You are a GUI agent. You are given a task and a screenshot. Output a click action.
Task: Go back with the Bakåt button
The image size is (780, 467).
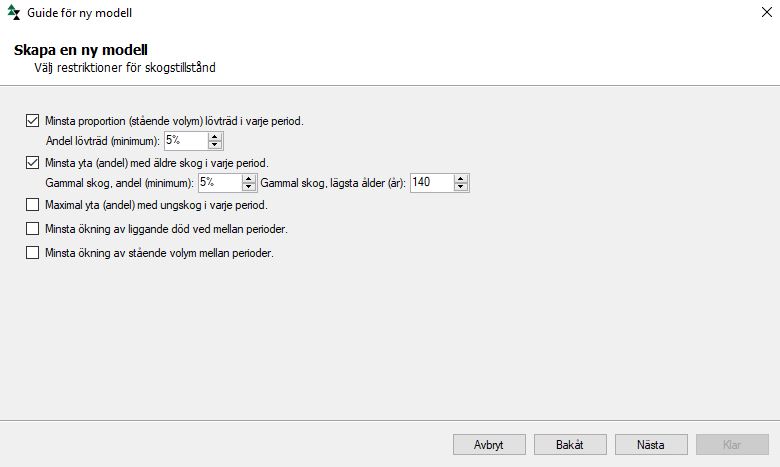coord(571,444)
